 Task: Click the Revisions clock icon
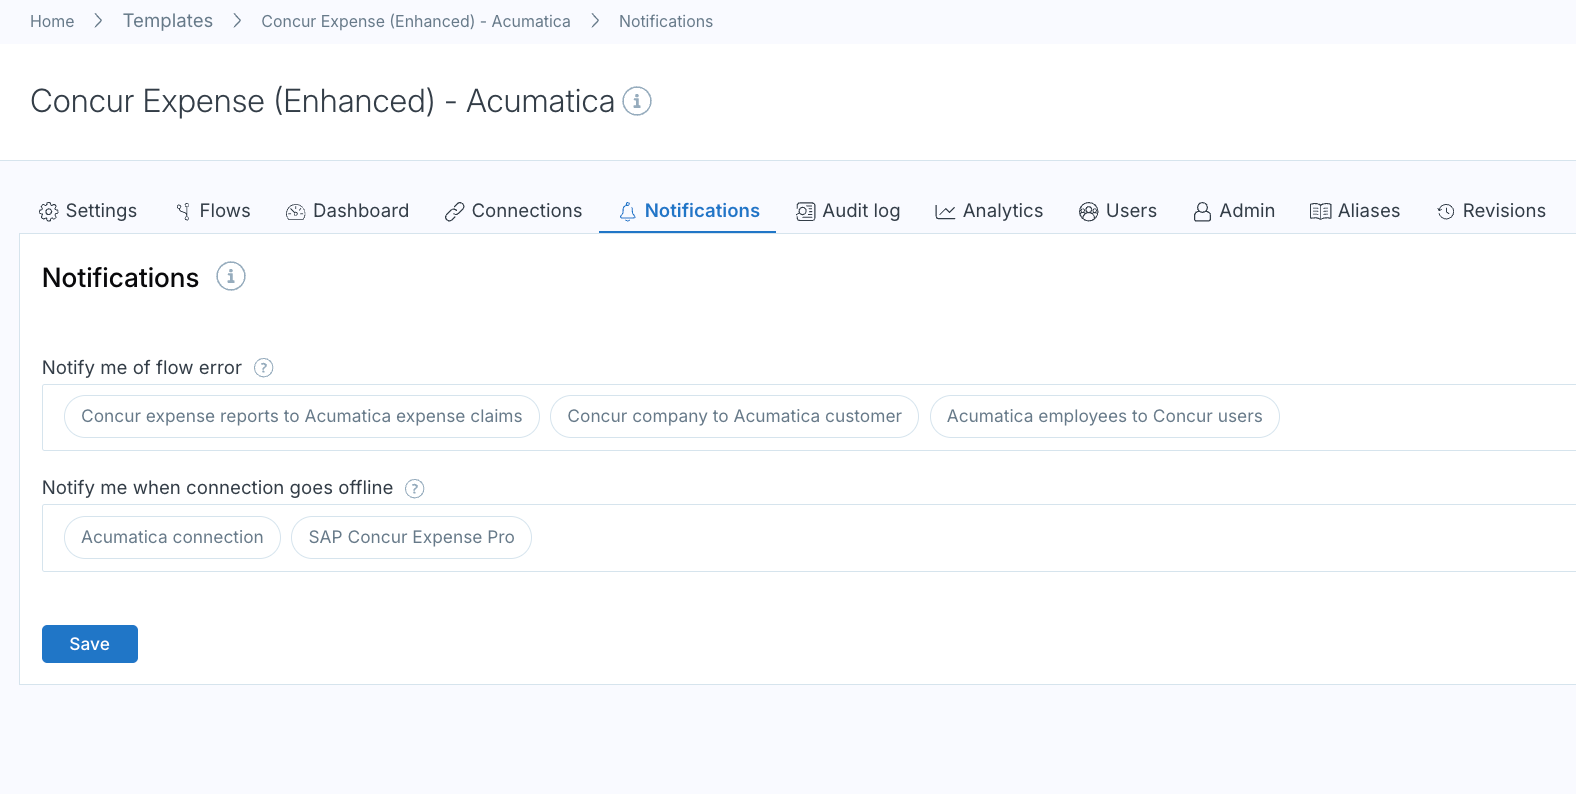(x=1446, y=212)
